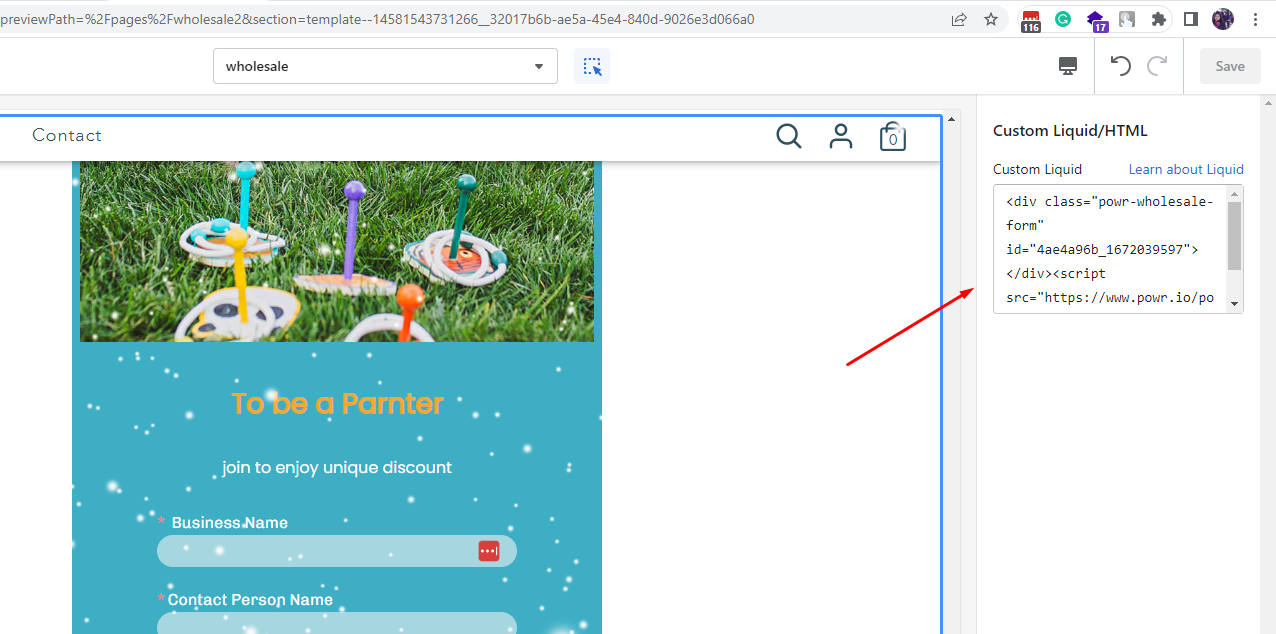Screen dimensions: 1276x634
Task: Open the Chrome profile avatar
Action: 1223,19
